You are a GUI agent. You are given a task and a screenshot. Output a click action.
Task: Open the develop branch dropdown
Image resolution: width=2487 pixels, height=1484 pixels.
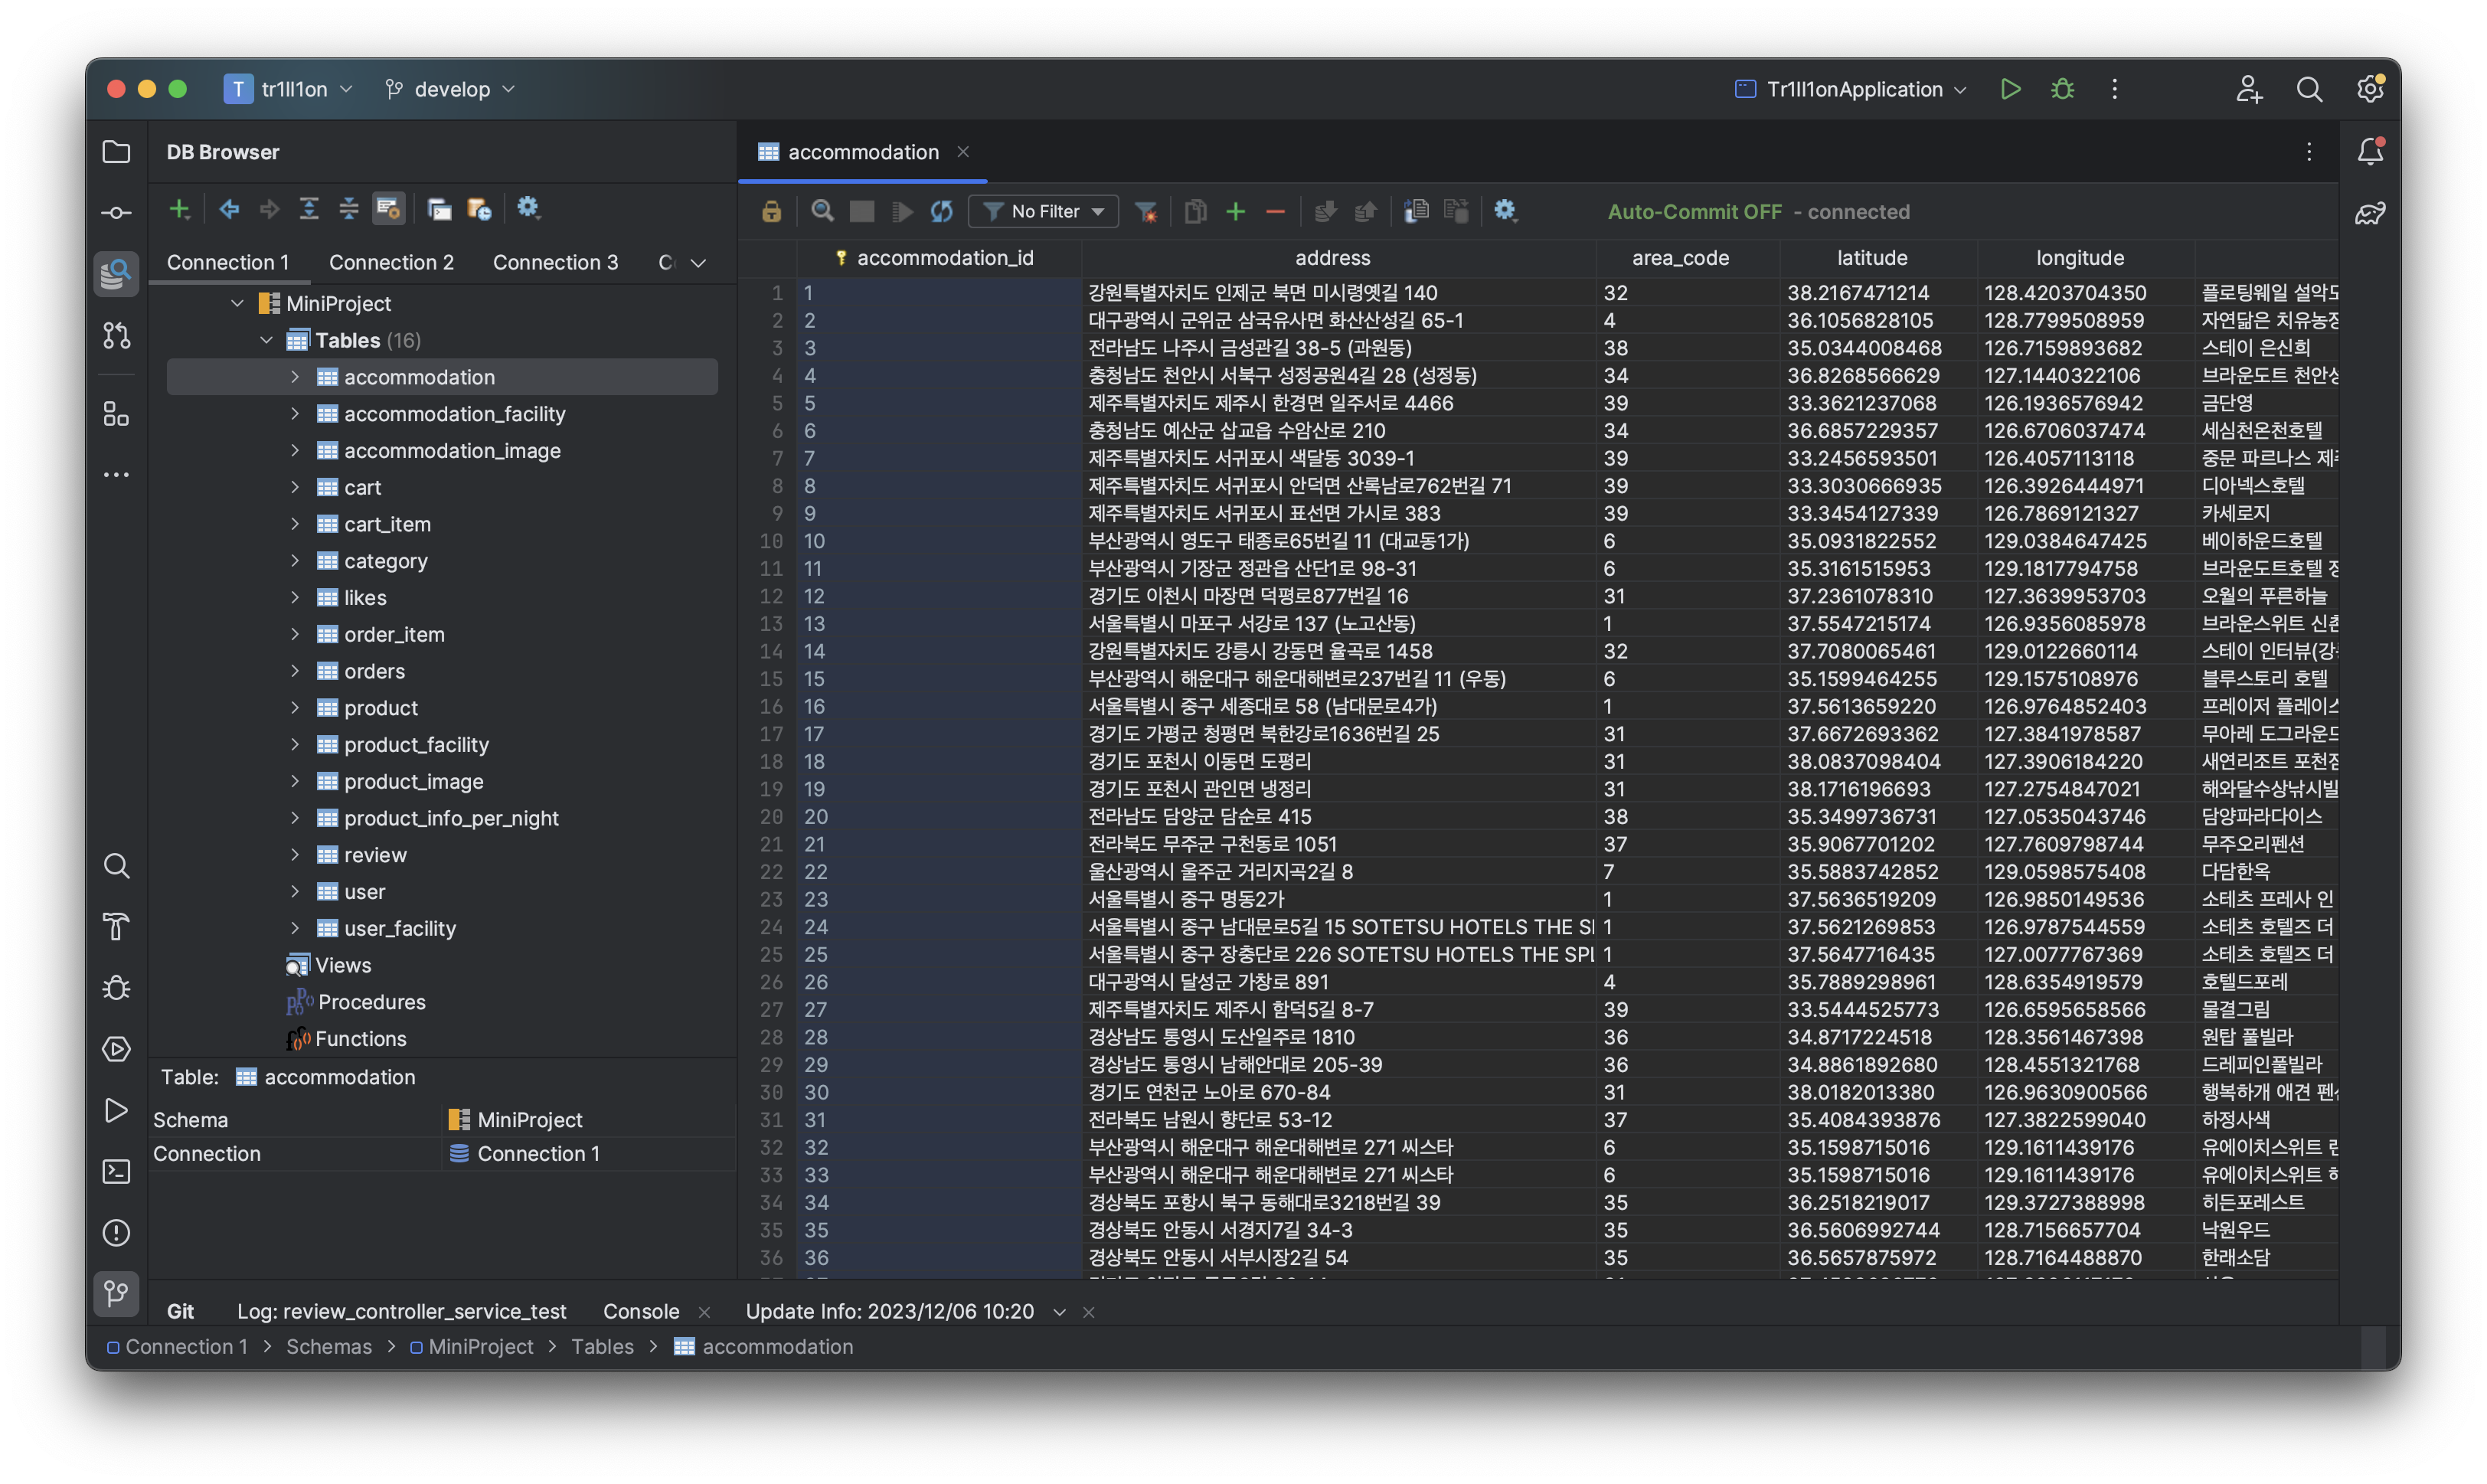click(x=452, y=89)
